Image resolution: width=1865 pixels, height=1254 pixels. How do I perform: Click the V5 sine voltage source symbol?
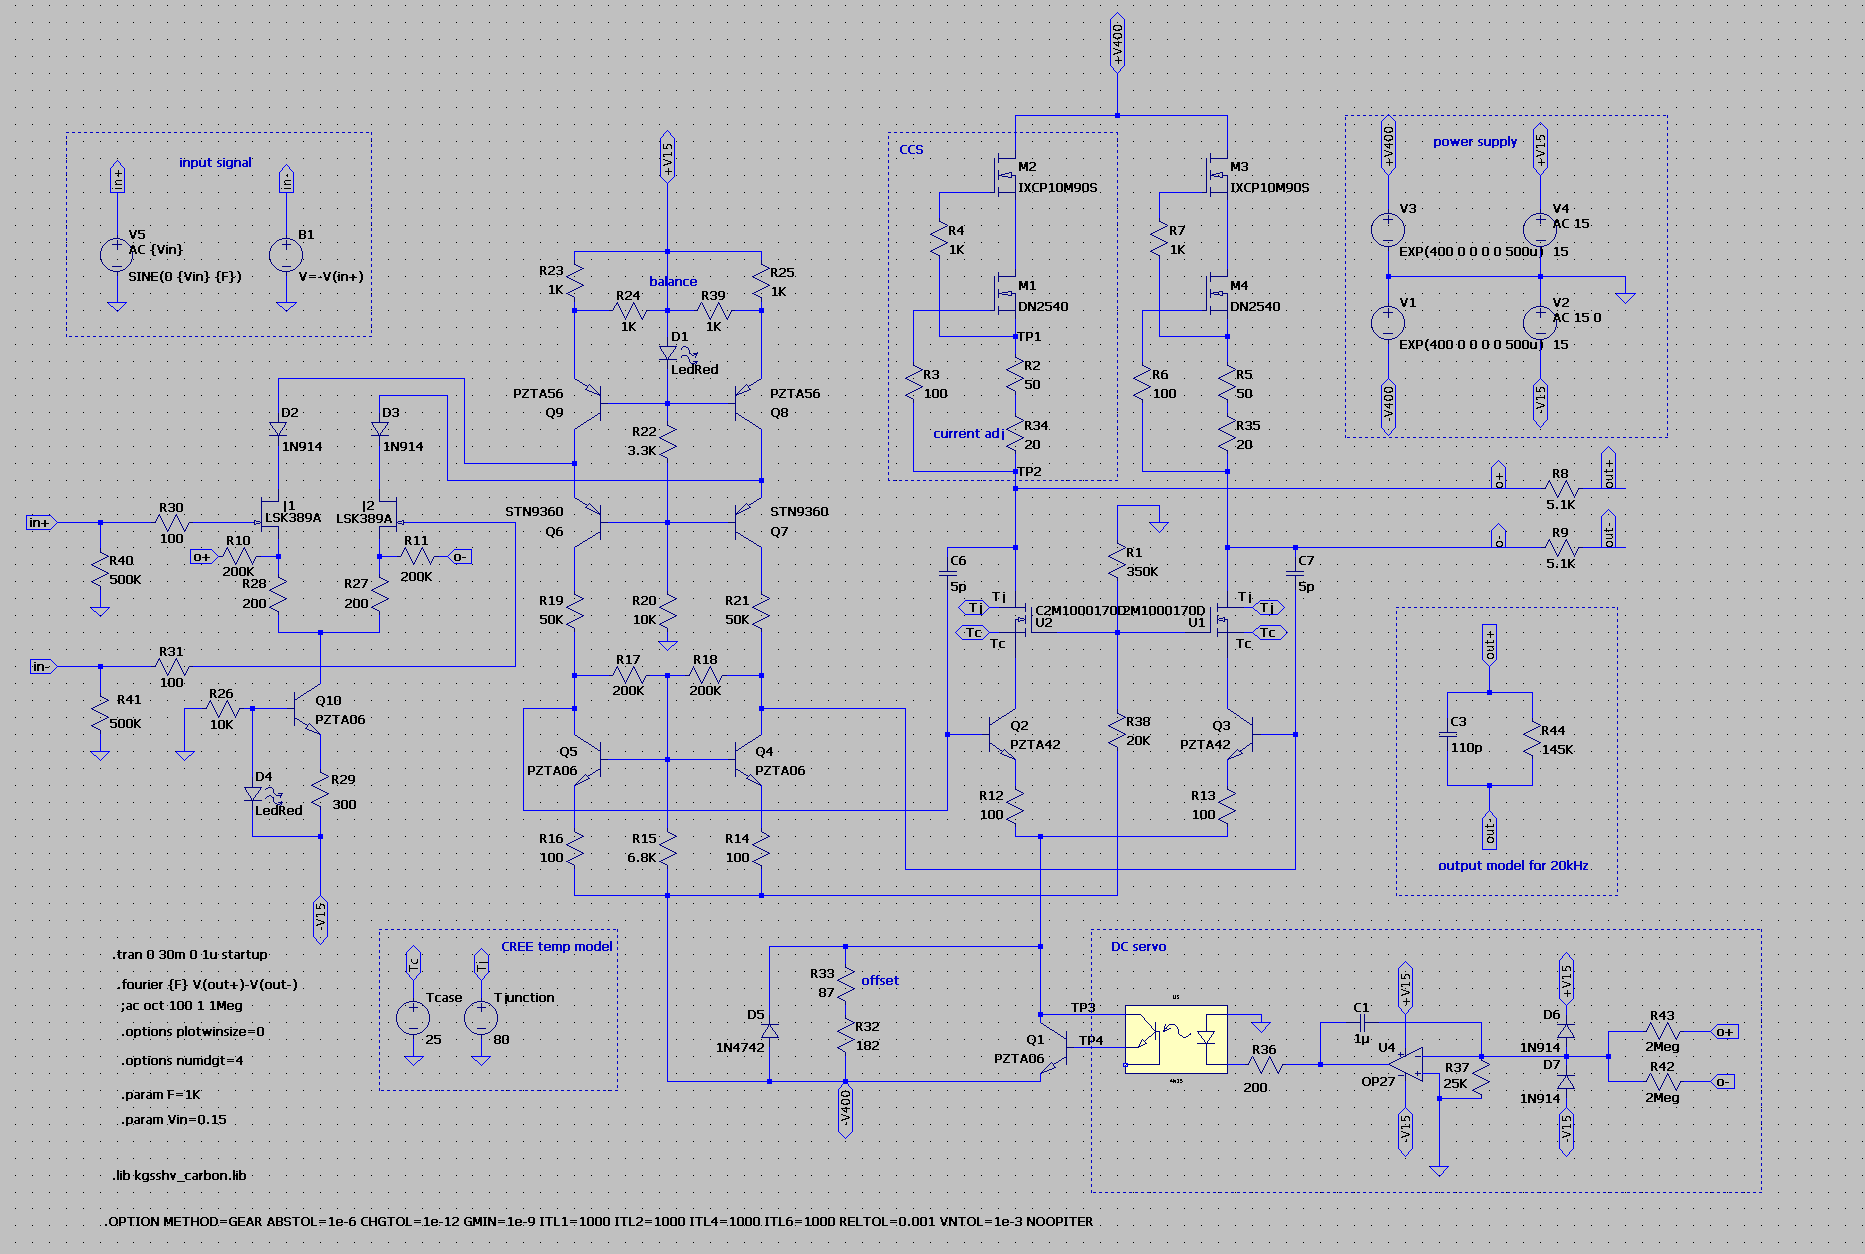point(116,254)
